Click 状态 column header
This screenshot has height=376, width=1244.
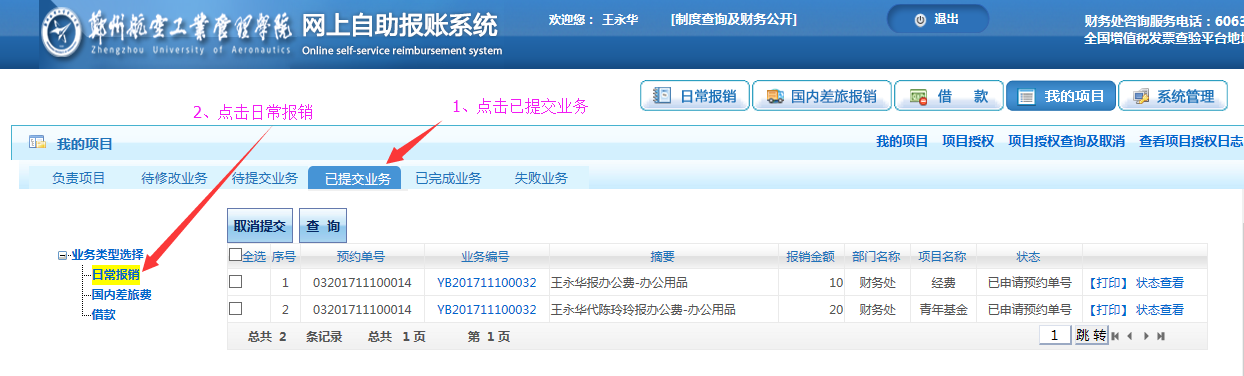1028,256
